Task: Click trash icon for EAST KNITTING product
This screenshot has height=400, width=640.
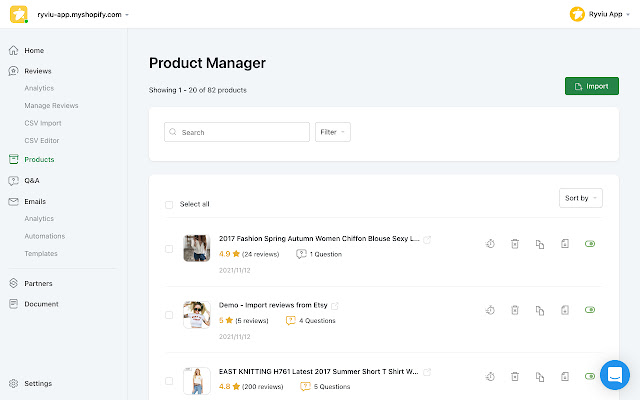Action: click(514, 376)
